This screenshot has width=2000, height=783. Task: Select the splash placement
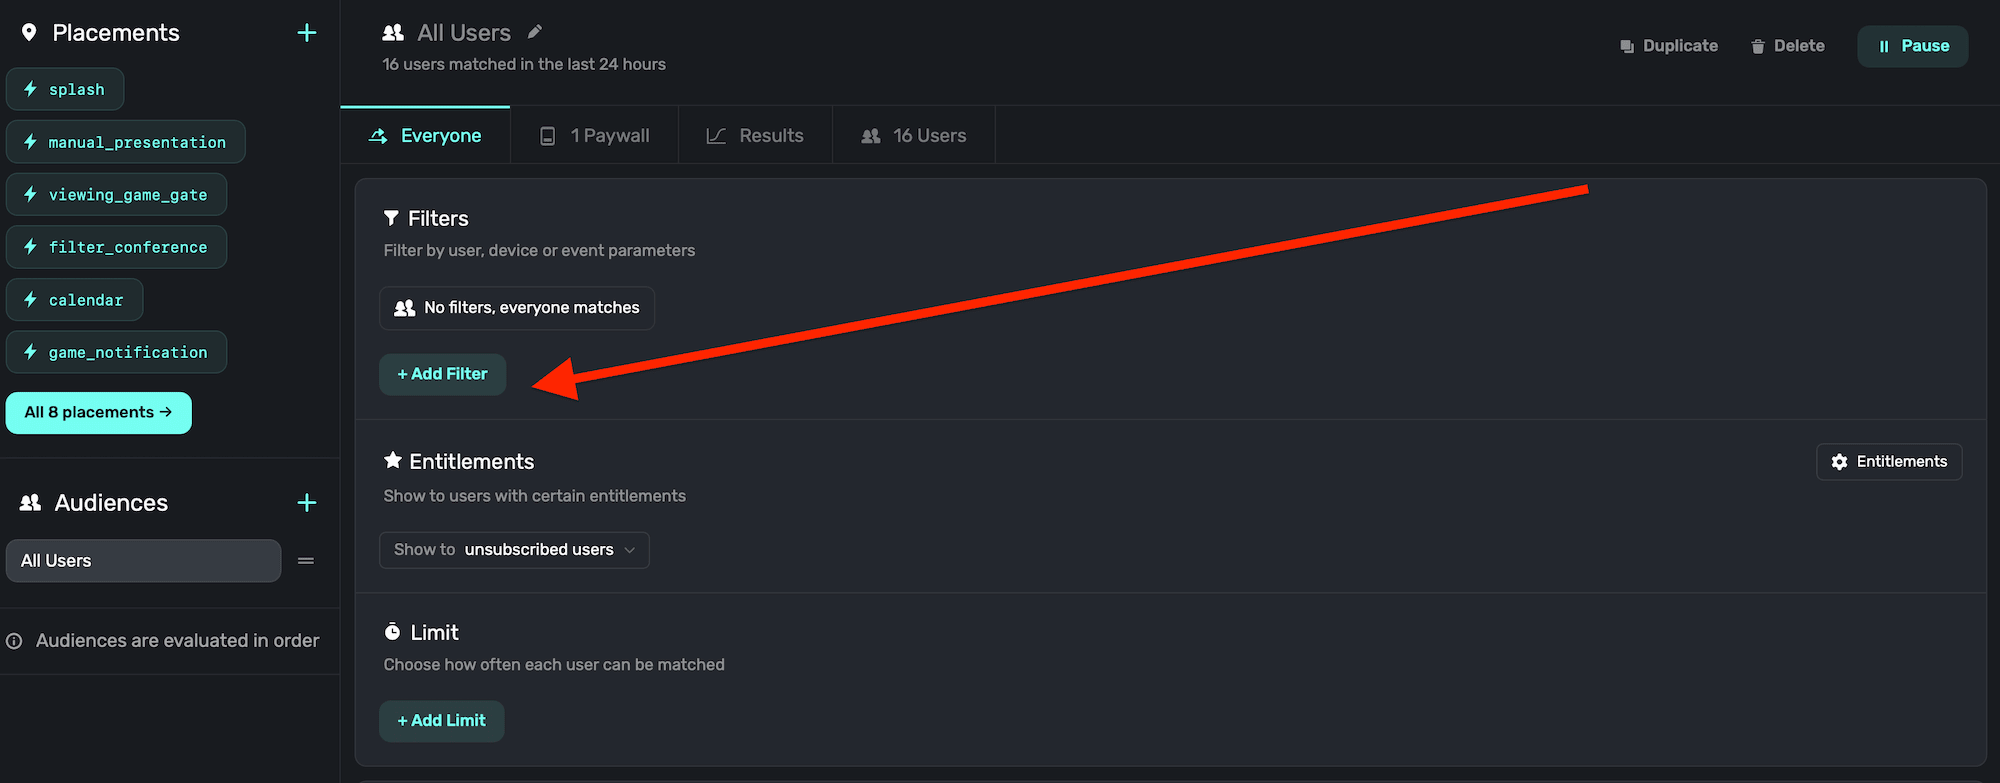tap(65, 90)
